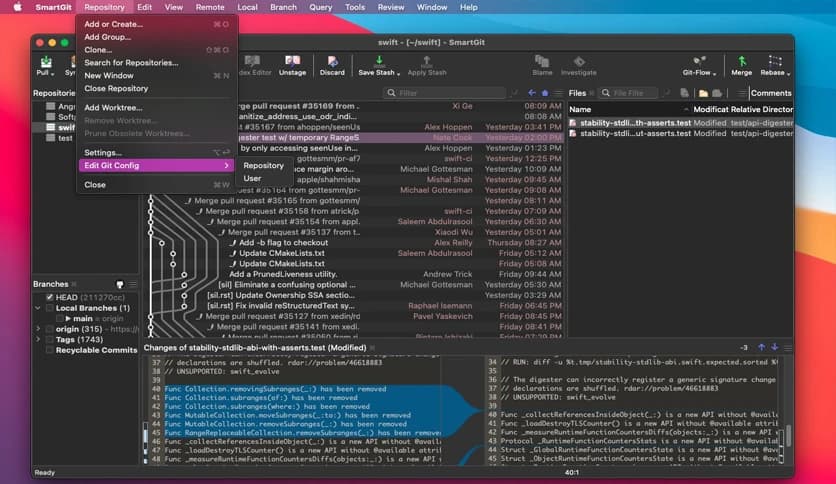836x484 pixels.
Task: Click the Discard toolbar icon
Action: (x=332, y=66)
